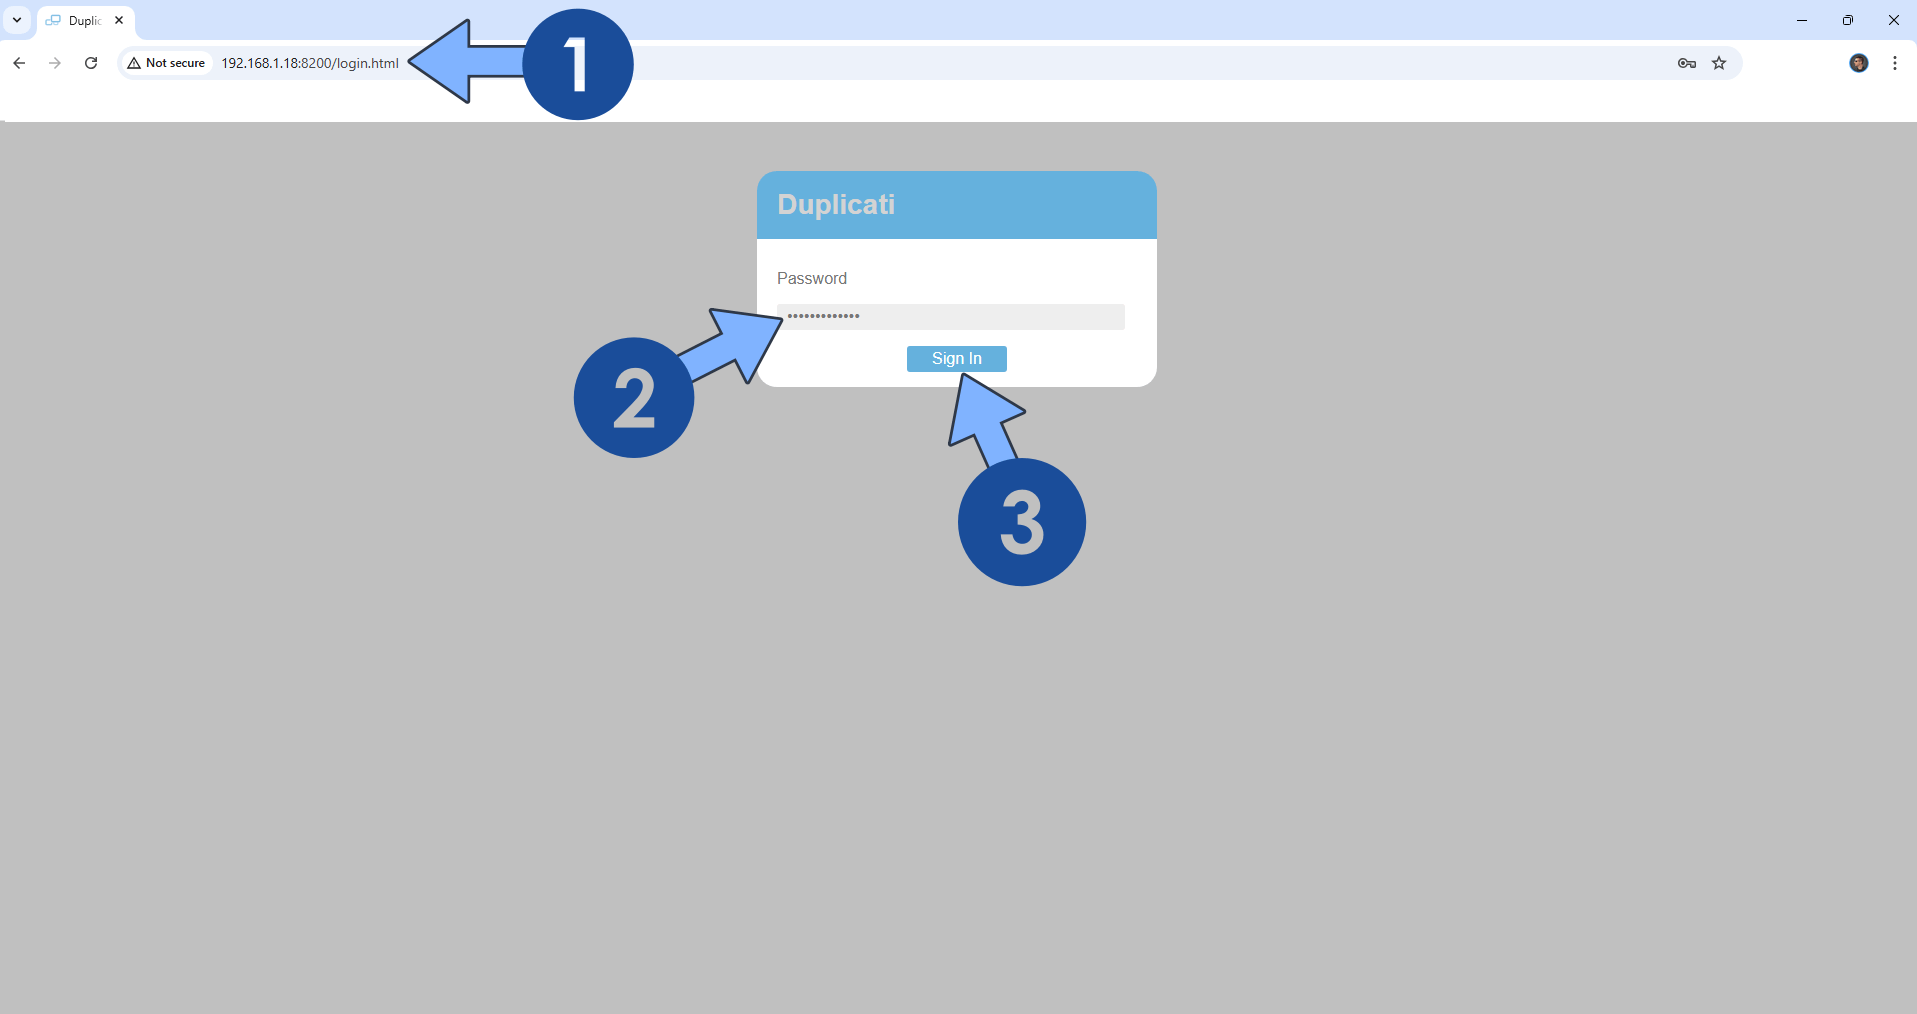This screenshot has width=1917, height=1014.
Task: Reload the Duplicati login page
Action: (91, 63)
